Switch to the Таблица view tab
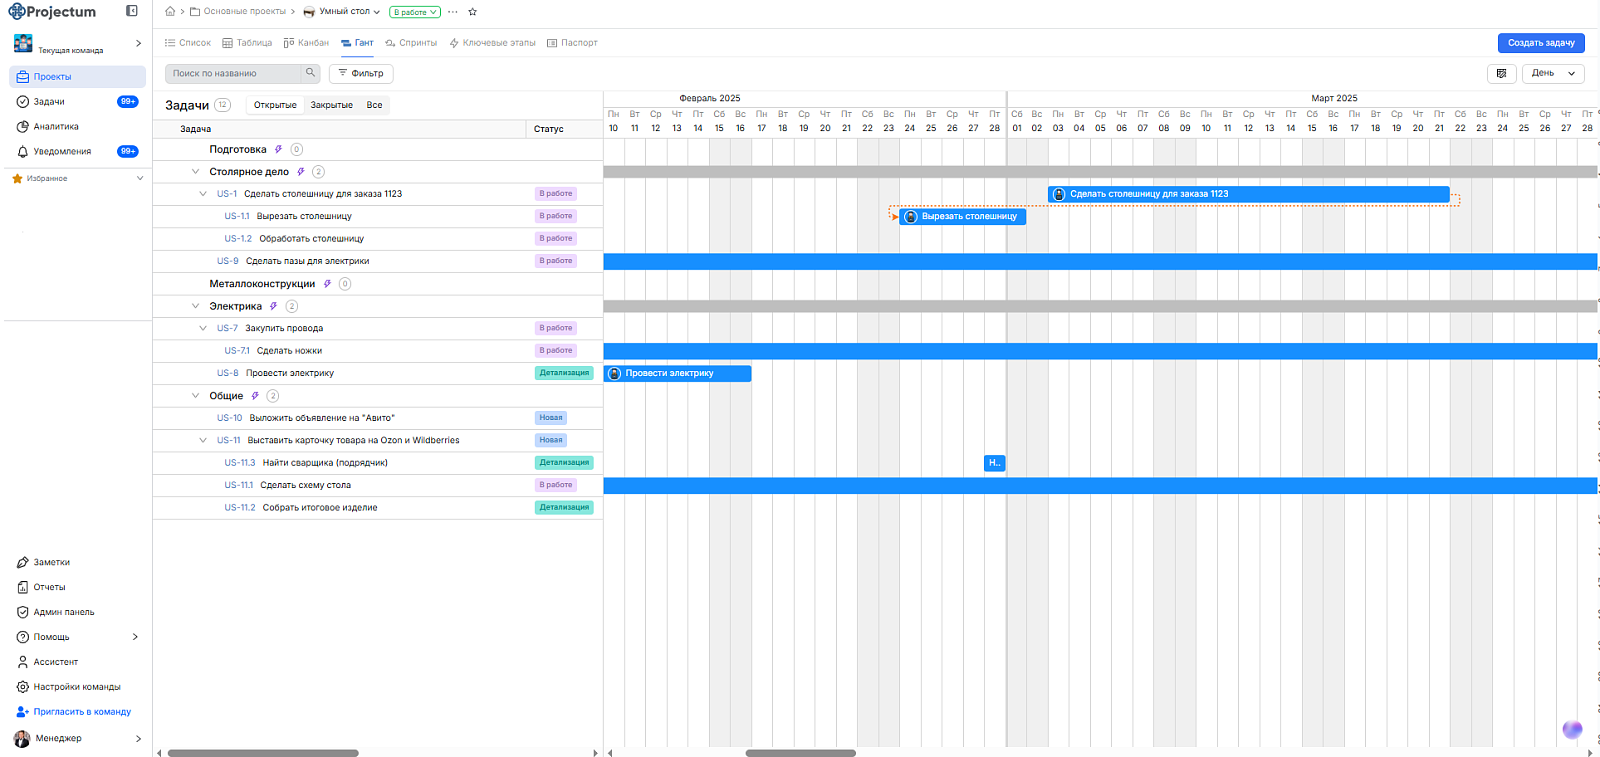Image resolution: width=1600 pixels, height=757 pixels. [x=247, y=43]
